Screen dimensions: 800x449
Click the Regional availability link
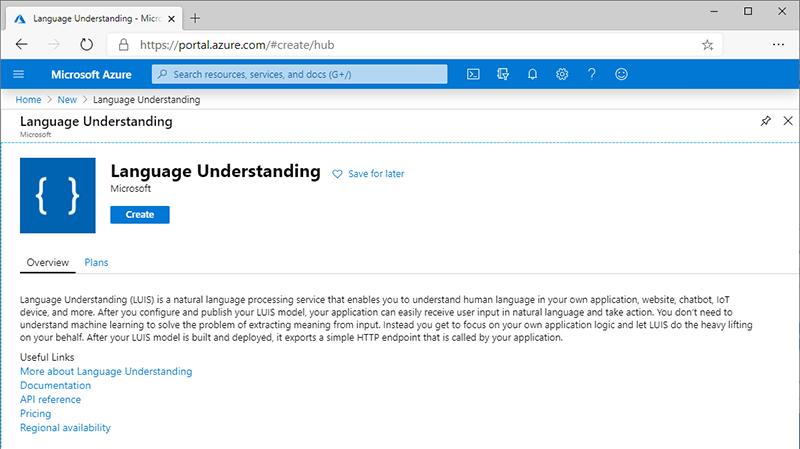pos(65,427)
